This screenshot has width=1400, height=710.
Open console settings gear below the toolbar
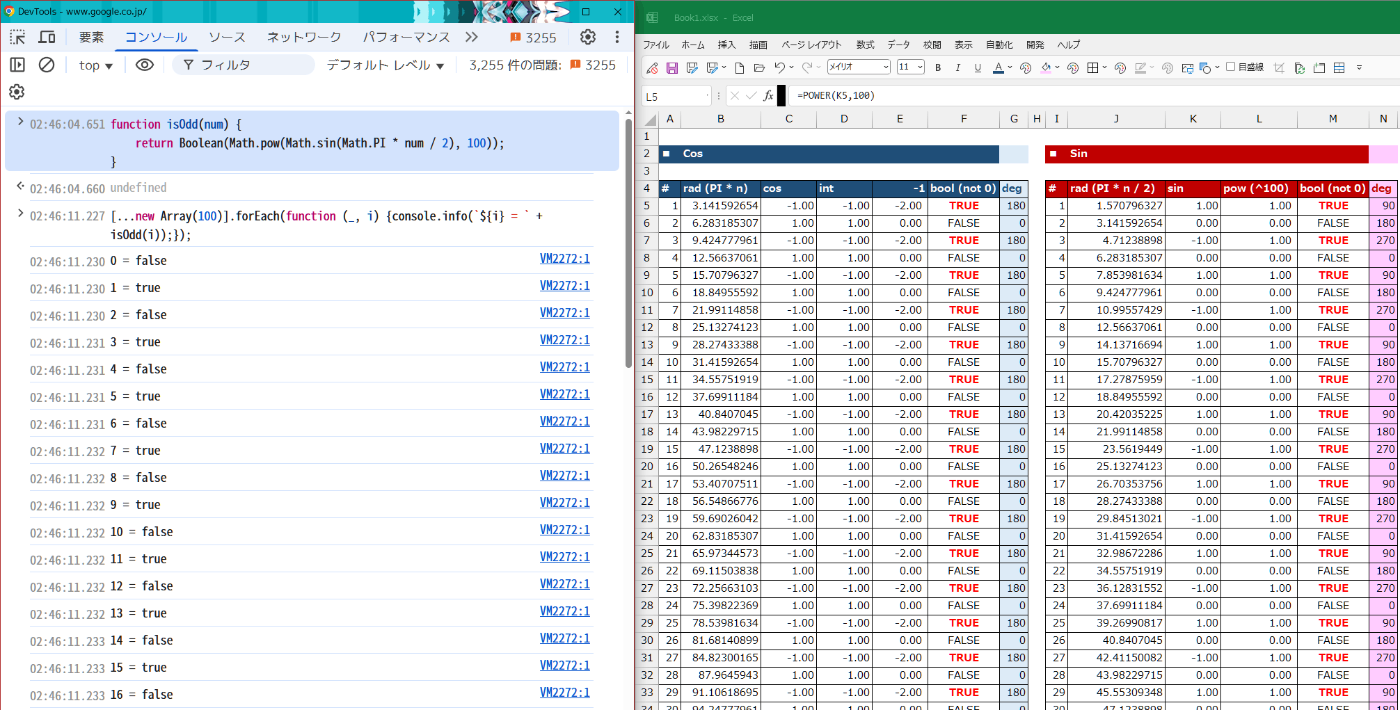point(17,92)
